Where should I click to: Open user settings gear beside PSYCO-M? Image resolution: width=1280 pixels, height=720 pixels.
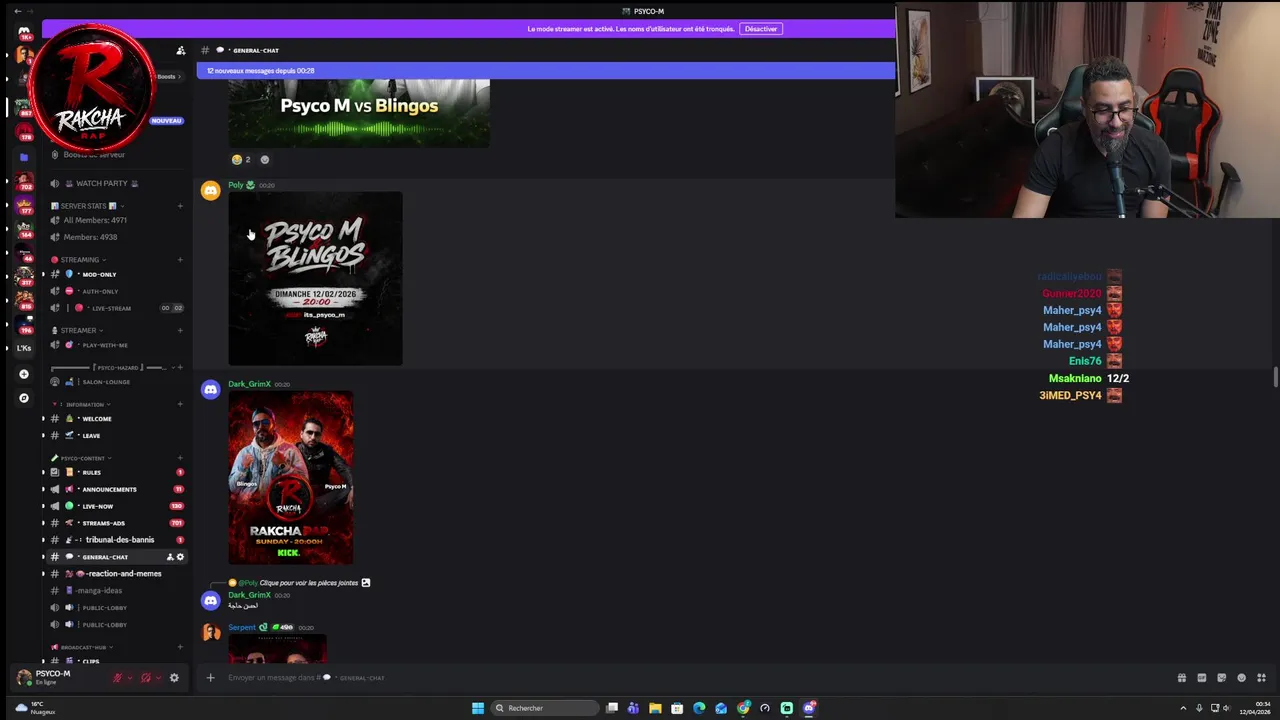(x=174, y=678)
